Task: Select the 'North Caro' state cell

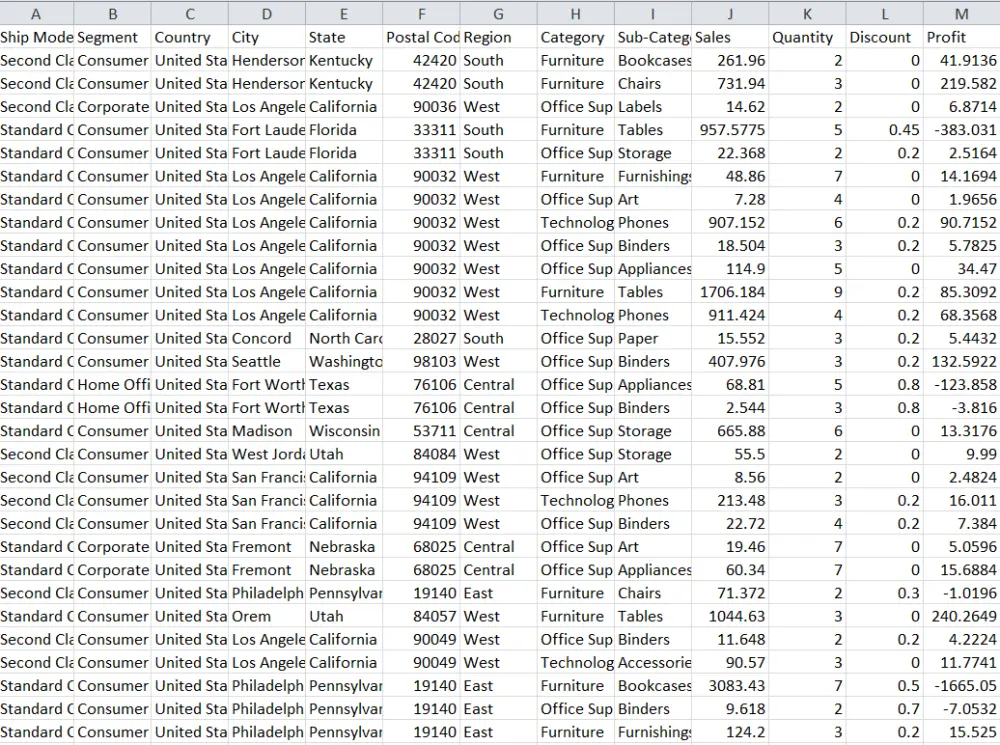Action: click(x=344, y=339)
